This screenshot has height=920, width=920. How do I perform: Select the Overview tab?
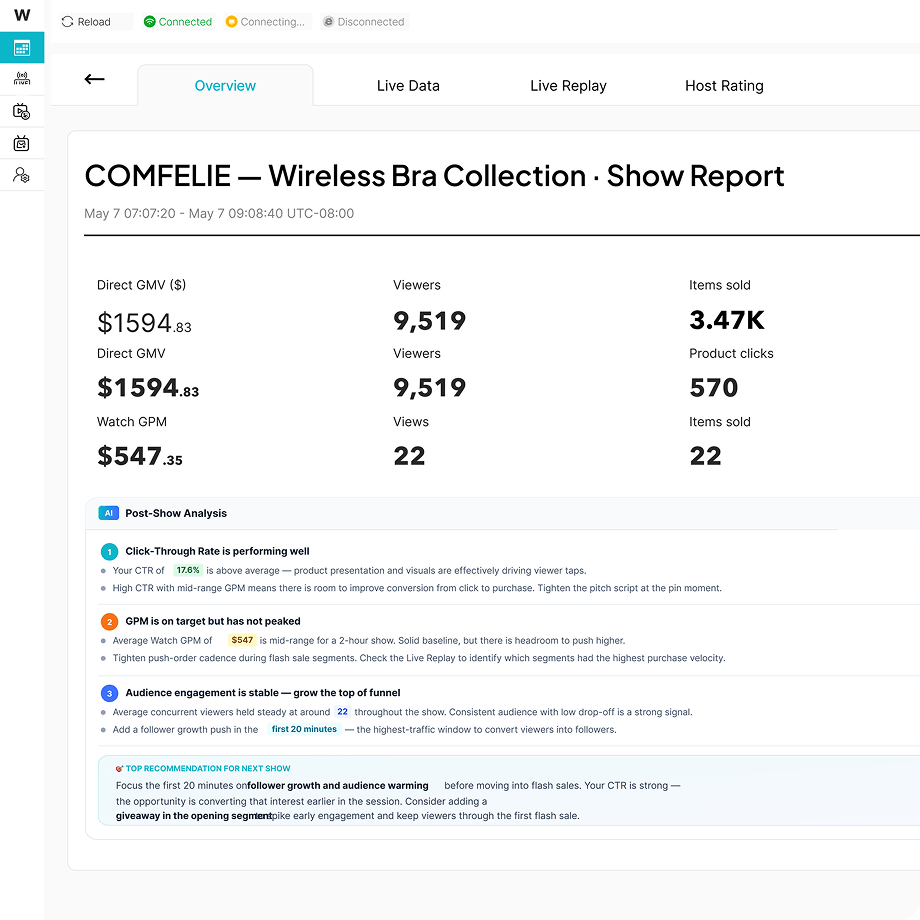pyautogui.click(x=225, y=86)
